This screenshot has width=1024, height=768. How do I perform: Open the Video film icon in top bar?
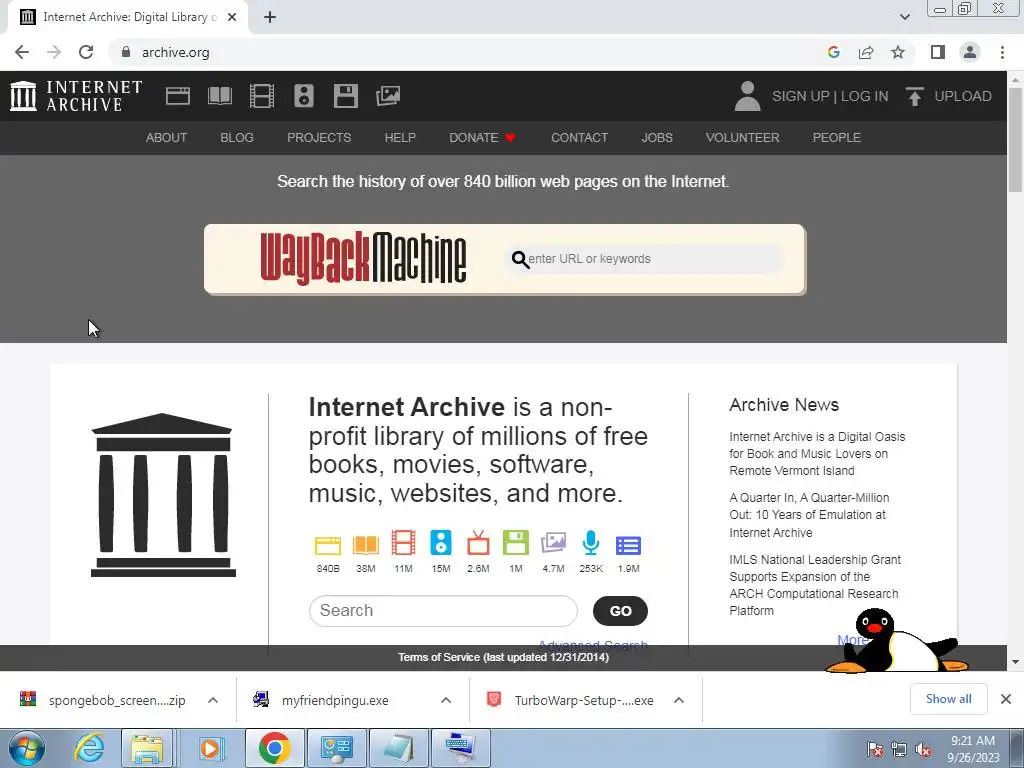(262, 96)
